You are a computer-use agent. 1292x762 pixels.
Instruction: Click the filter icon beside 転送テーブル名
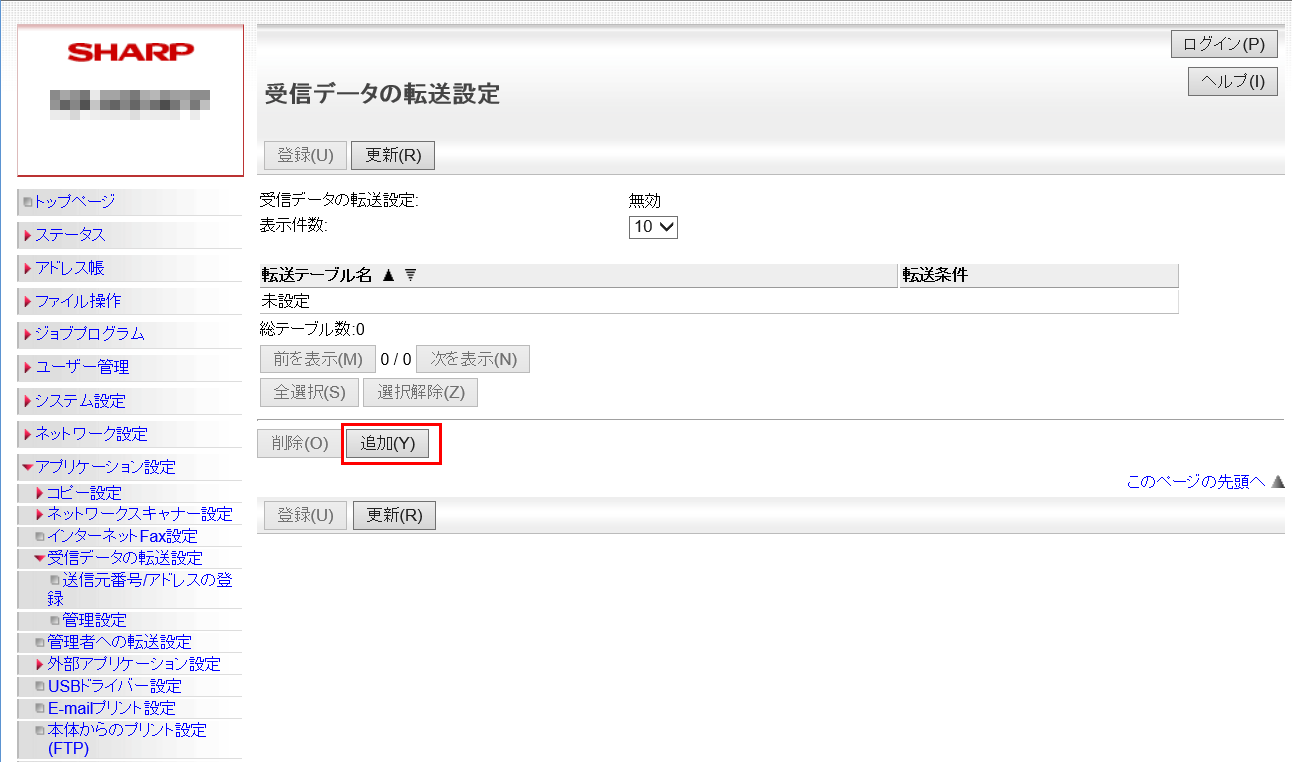410,276
